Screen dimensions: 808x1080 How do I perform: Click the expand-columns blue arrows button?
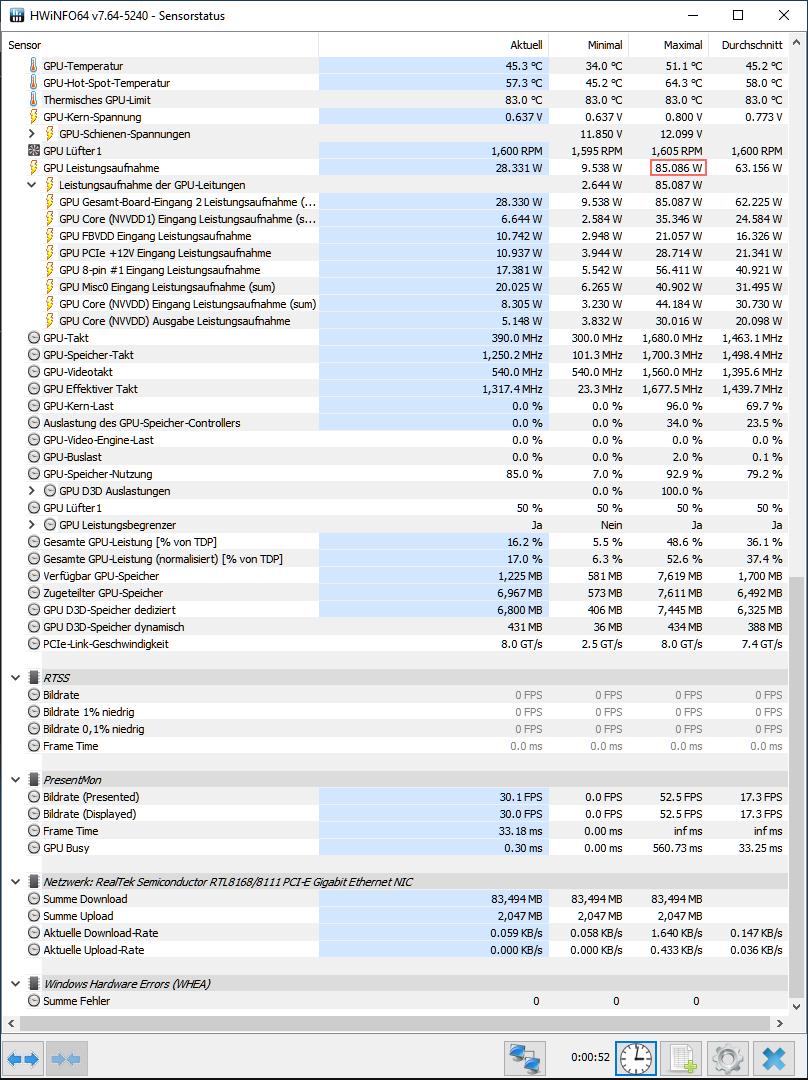coord(23,1059)
